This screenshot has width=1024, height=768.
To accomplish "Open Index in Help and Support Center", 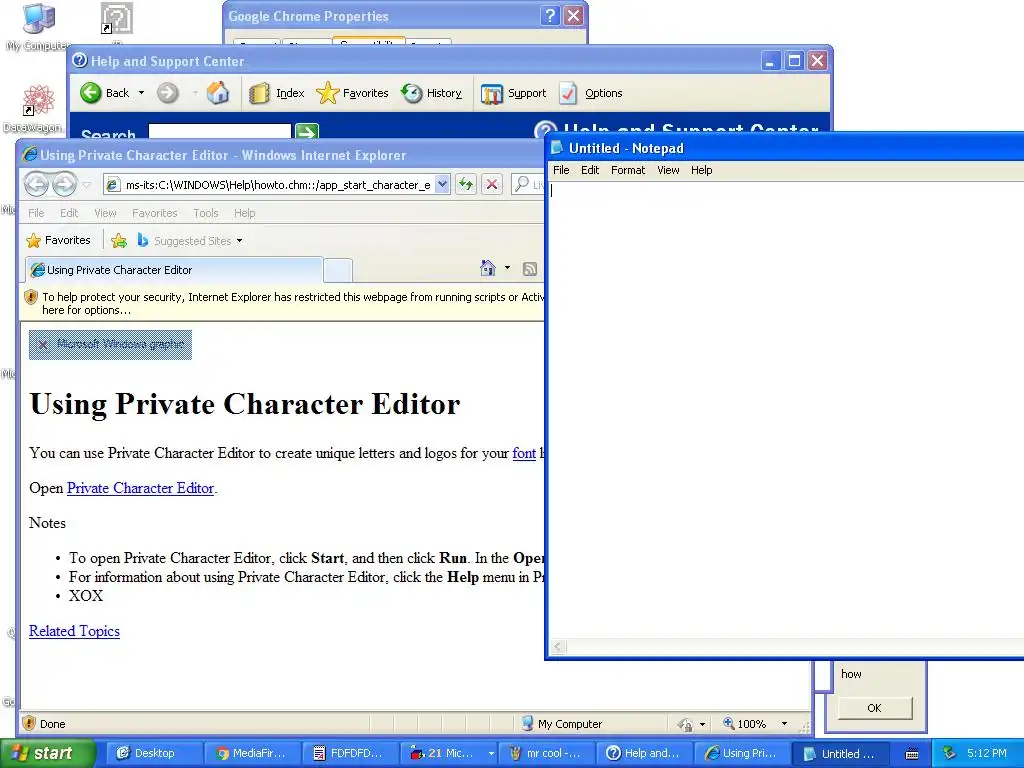I will [x=277, y=93].
